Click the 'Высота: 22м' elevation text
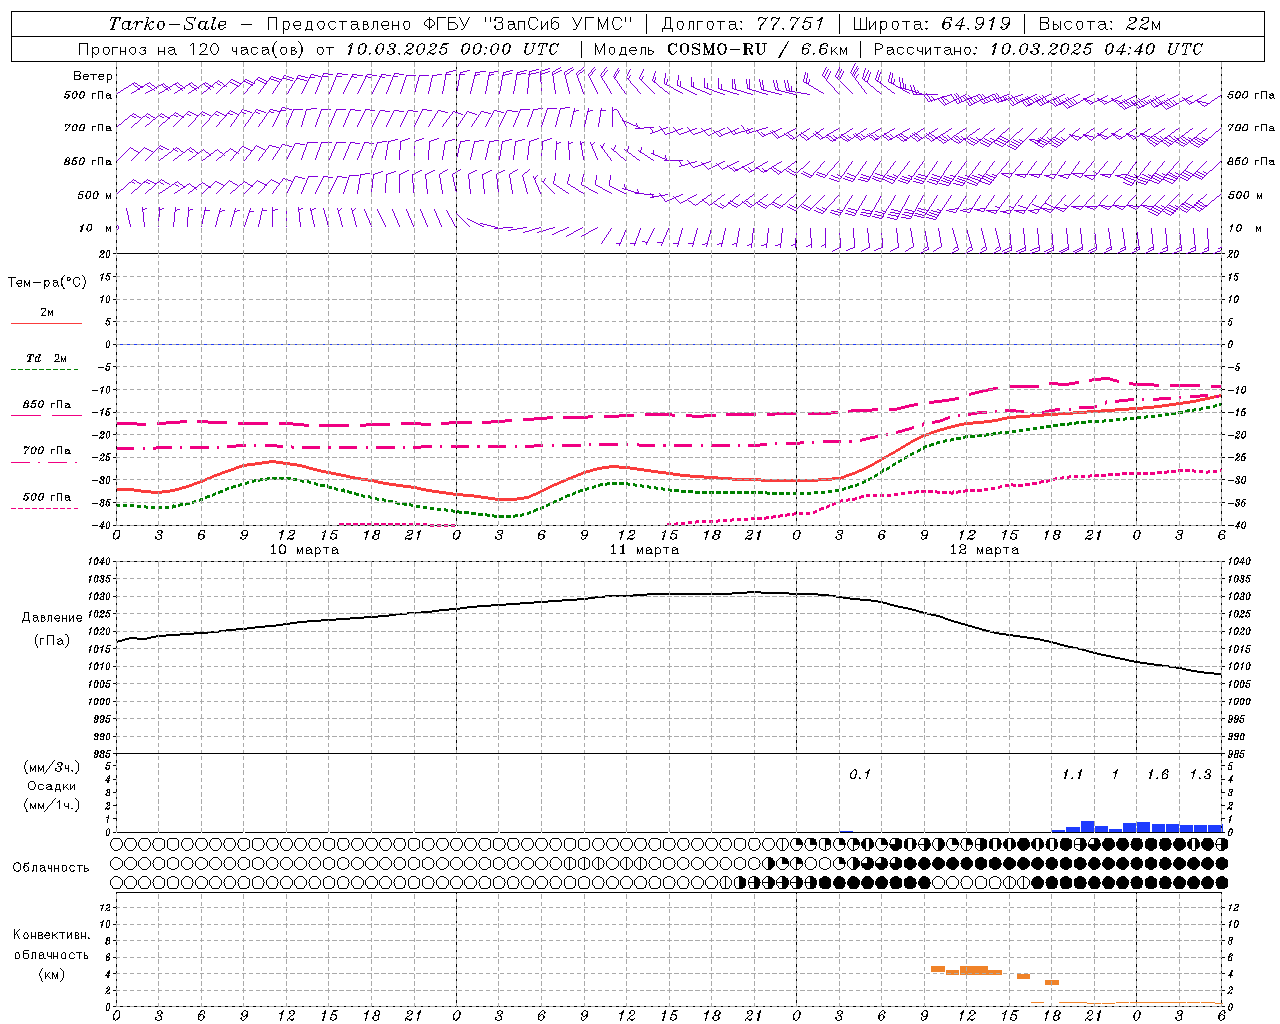The height and width of the screenshot is (1024, 1280). click(x=1100, y=24)
